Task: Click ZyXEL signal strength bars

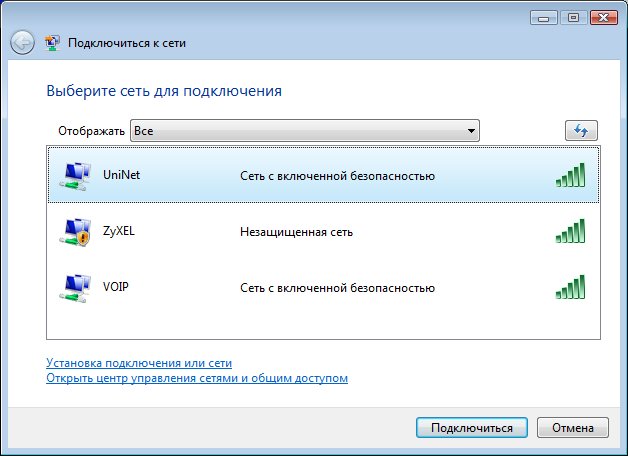Action: click(570, 232)
